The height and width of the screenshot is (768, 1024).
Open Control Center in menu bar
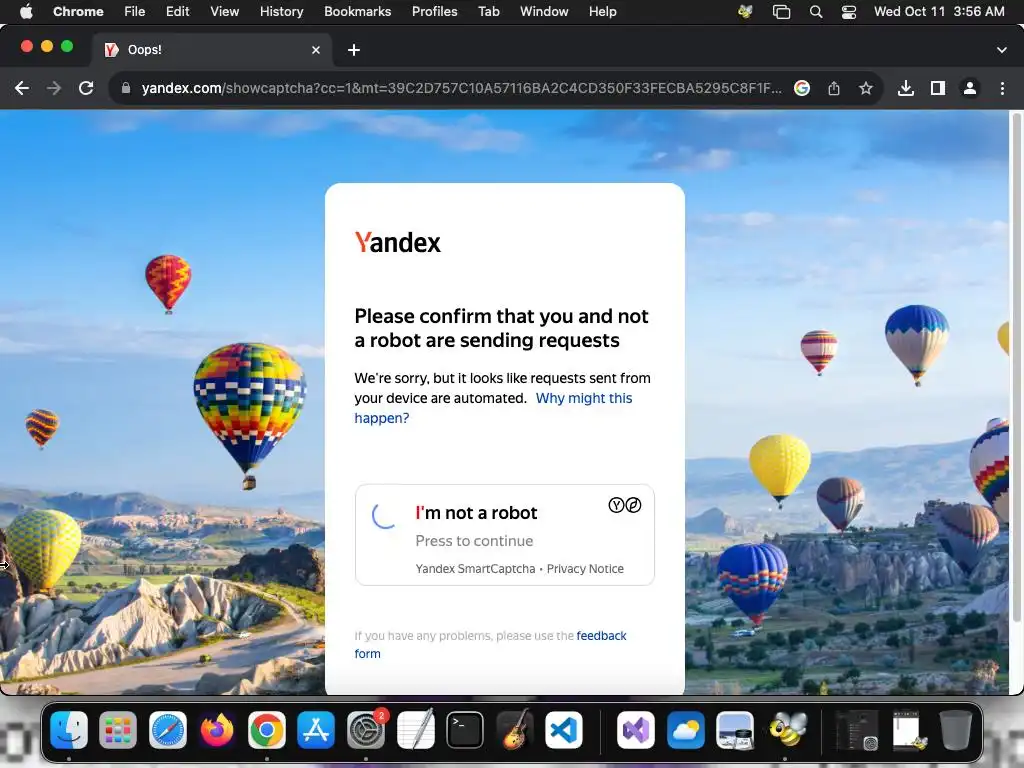point(849,11)
